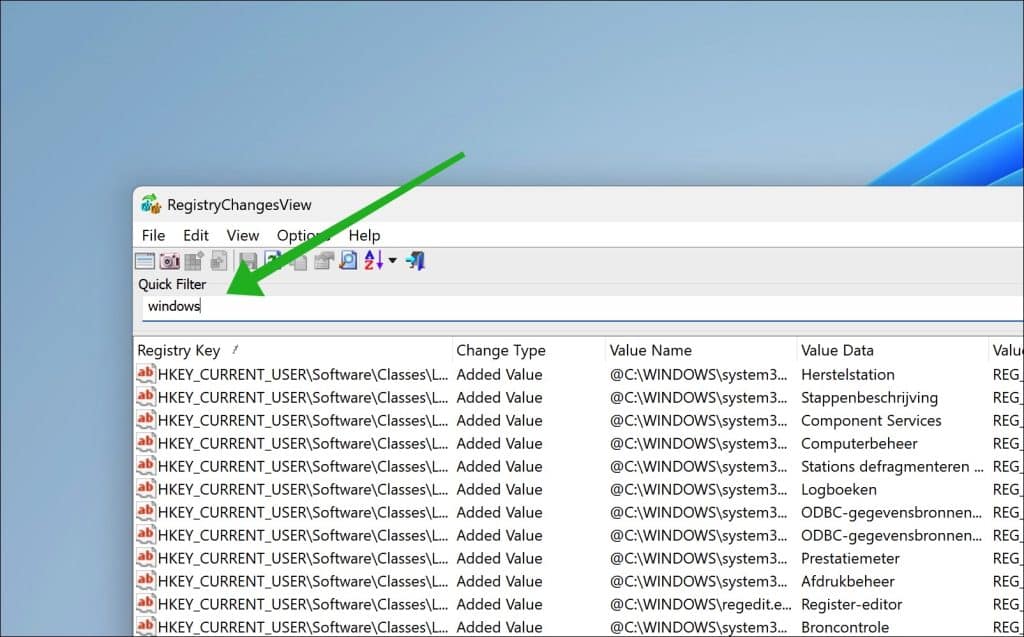Open Properties via the toolbar icon
Screen dimensions: 1024x637
[x=323, y=261]
